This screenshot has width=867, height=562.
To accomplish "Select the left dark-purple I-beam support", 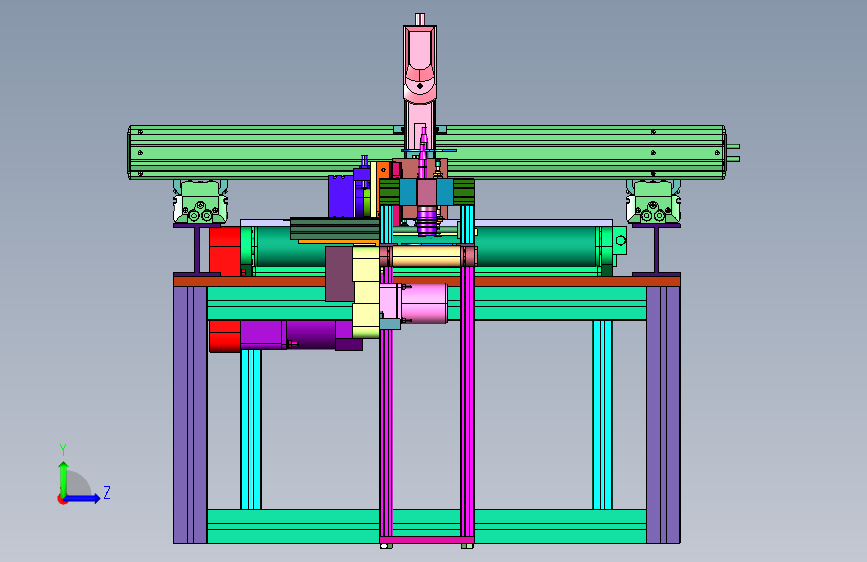I will tap(197, 249).
